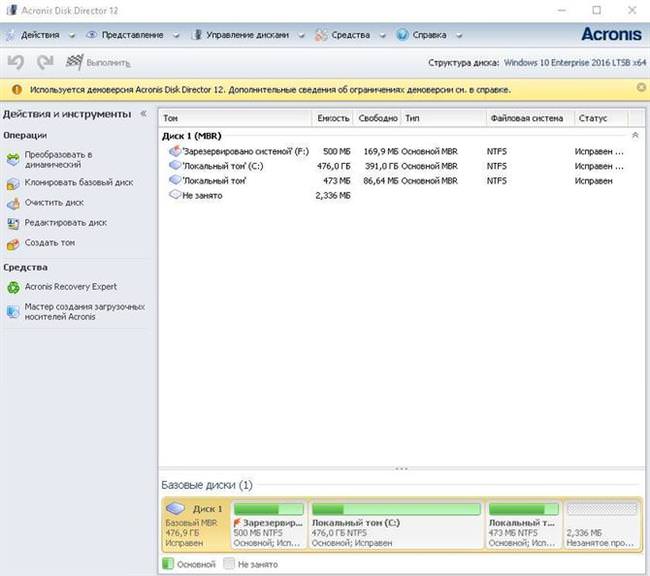This screenshot has width=650, height=576.
Task: Select Зарезервир... 500 МБ partition block
Action: pyautogui.click(x=269, y=525)
